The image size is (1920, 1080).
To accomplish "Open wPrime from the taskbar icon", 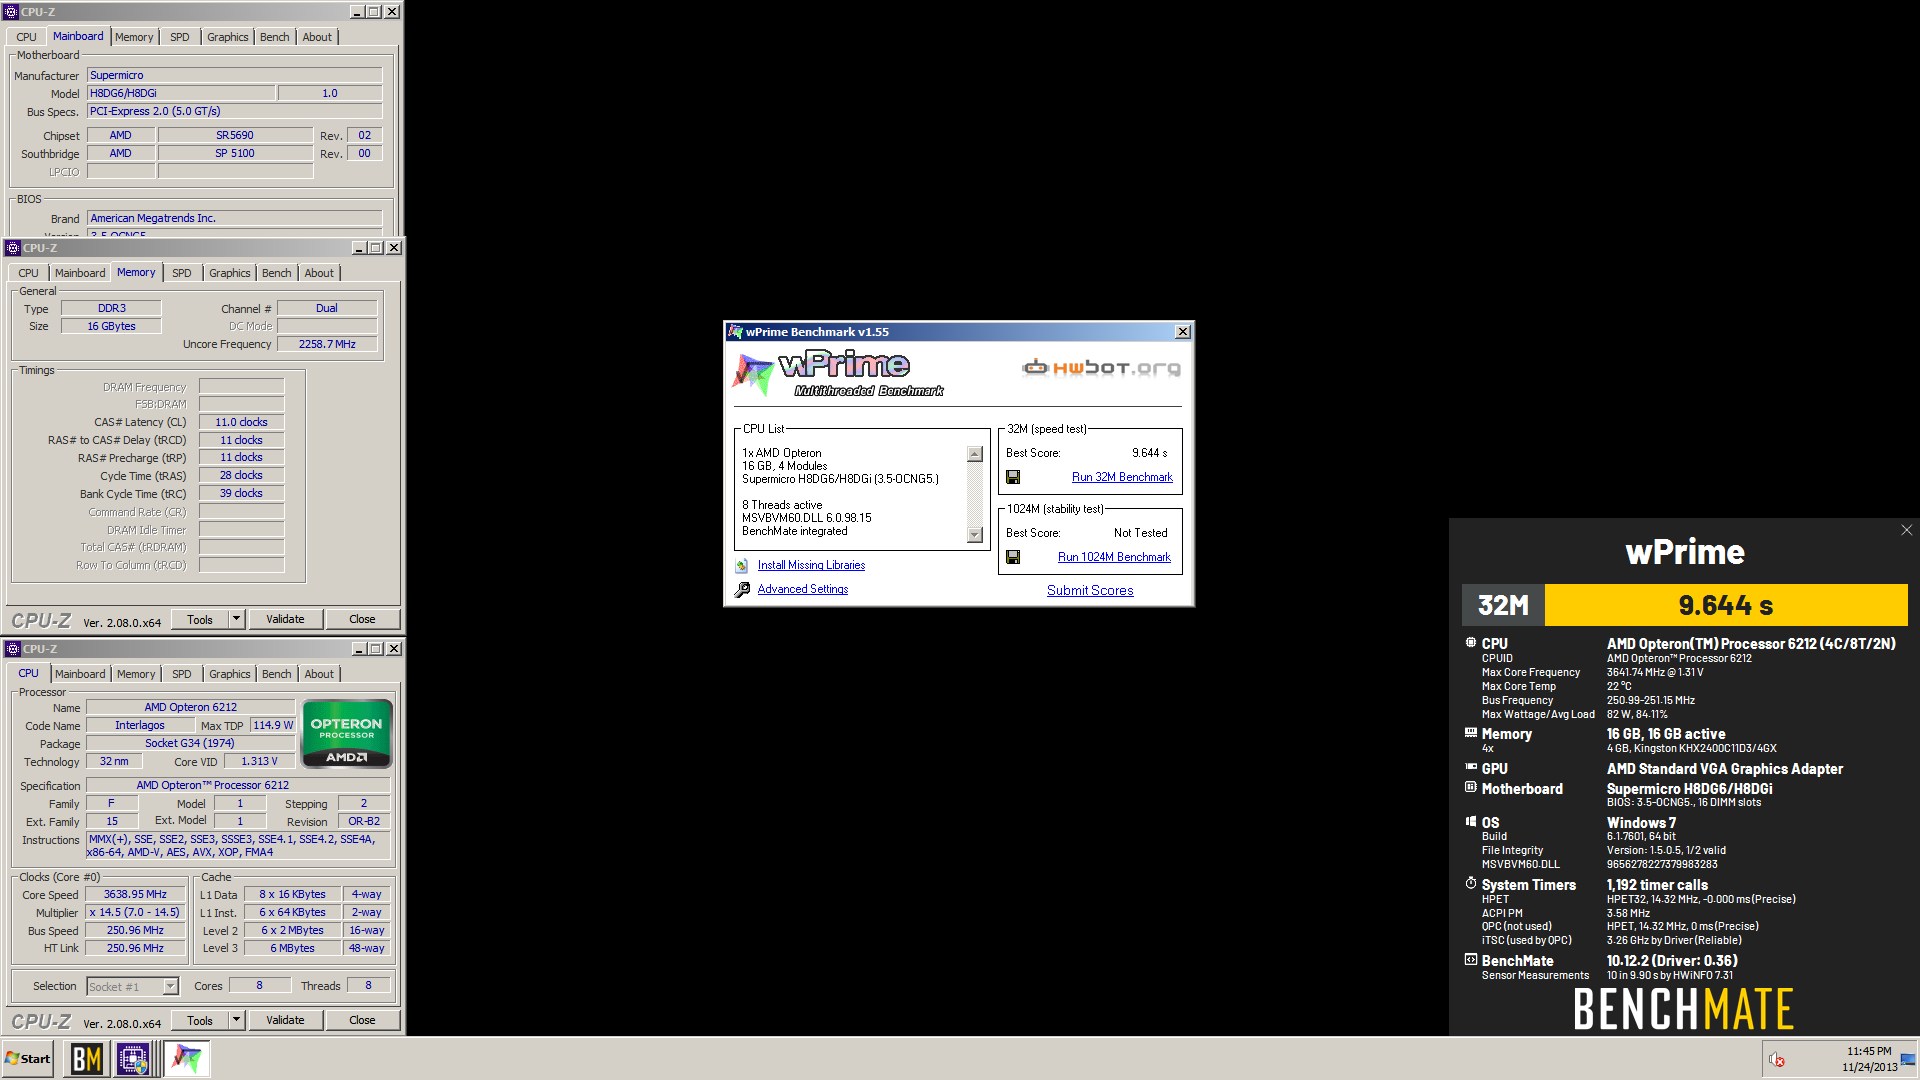I will [x=186, y=1059].
